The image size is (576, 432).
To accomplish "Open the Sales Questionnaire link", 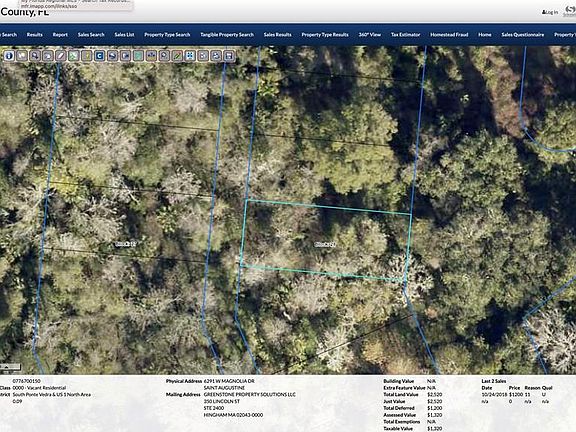I will (523, 35).
